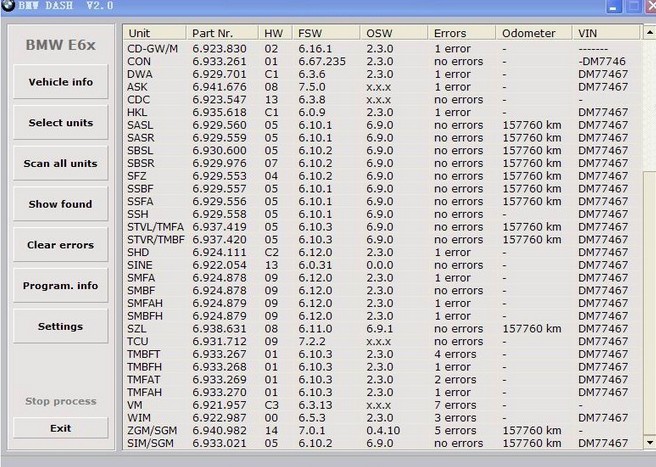Select the STVL/TMFA unit row
Screen dimensions: 656x467
[x=383, y=227]
